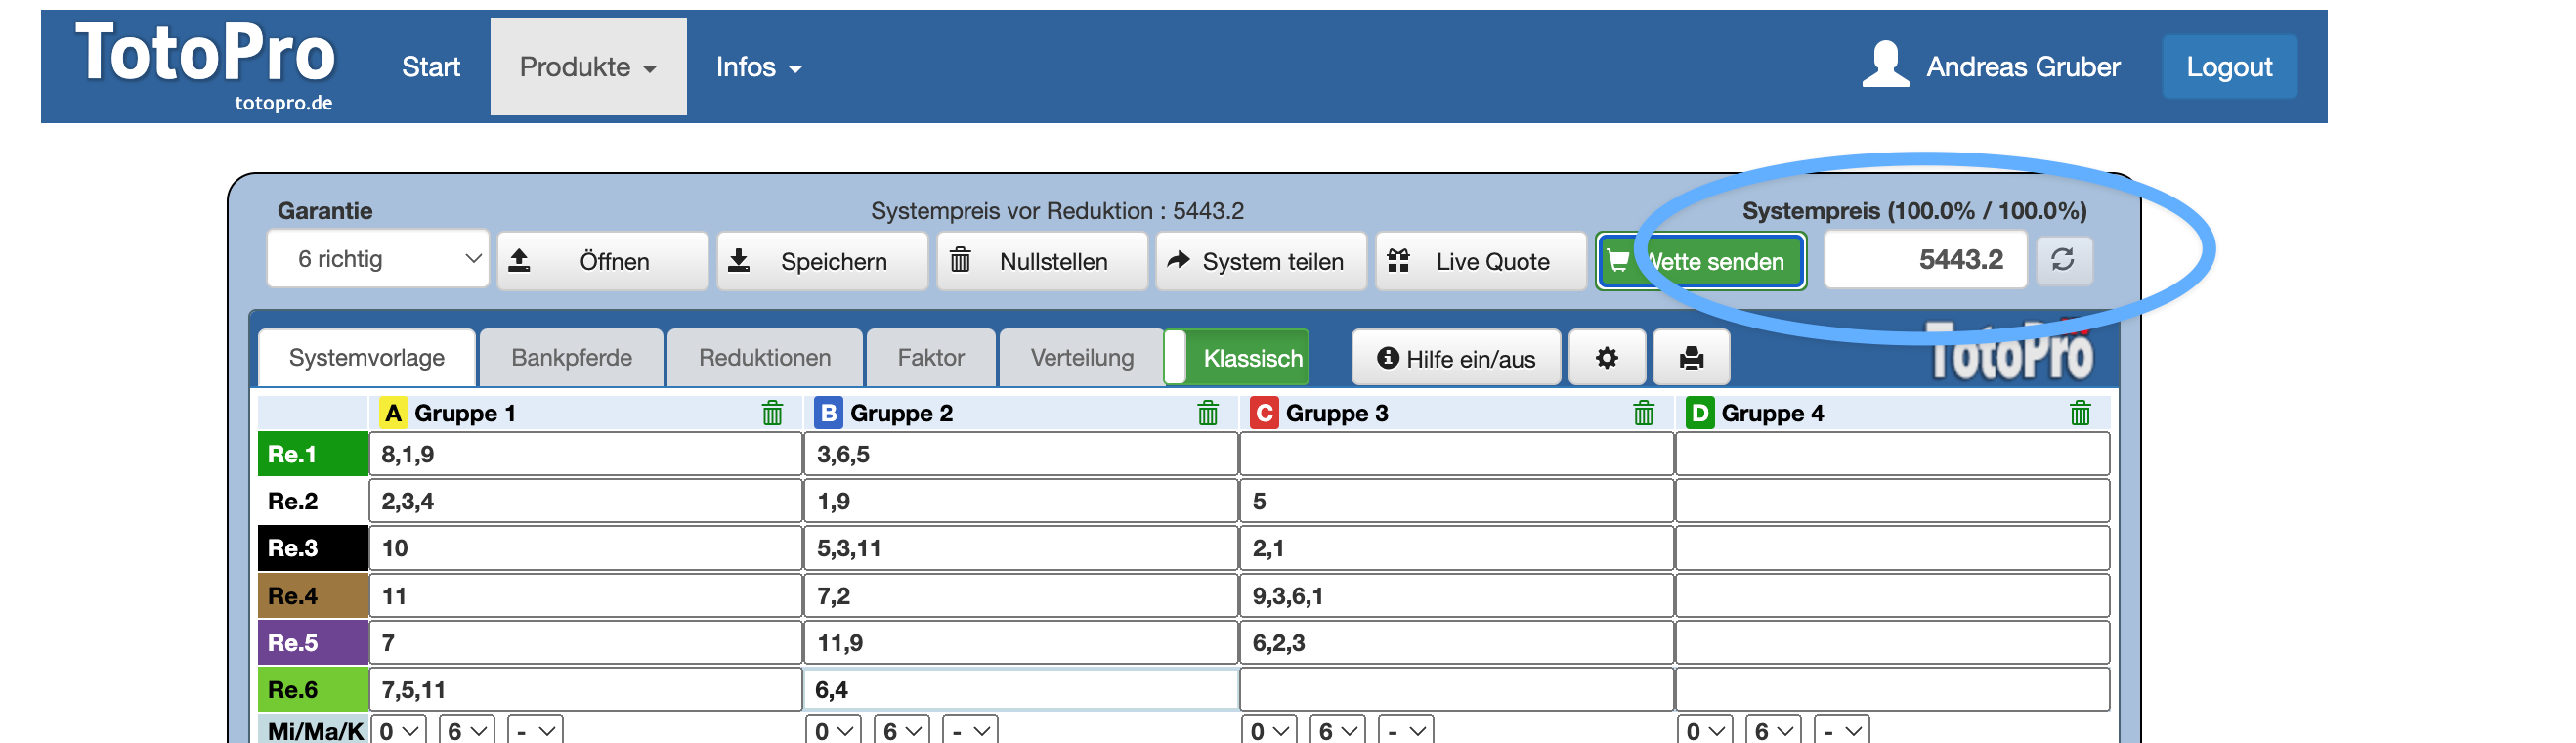Click Re.5 Gruppe 3 field with 6,2,3
The height and width of the screenshot is (743, 2576).
(1457, 643)
